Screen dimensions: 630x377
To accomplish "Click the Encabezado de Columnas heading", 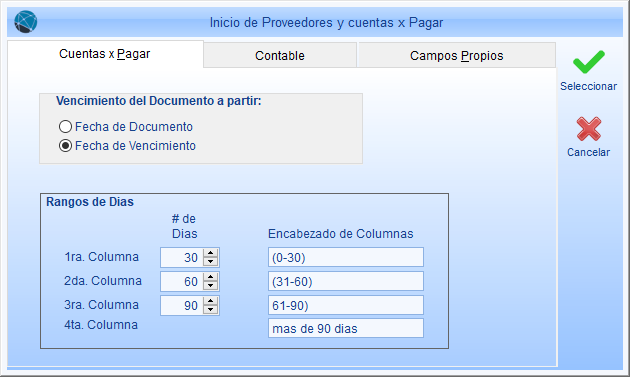I will click(x=340, y=234).
